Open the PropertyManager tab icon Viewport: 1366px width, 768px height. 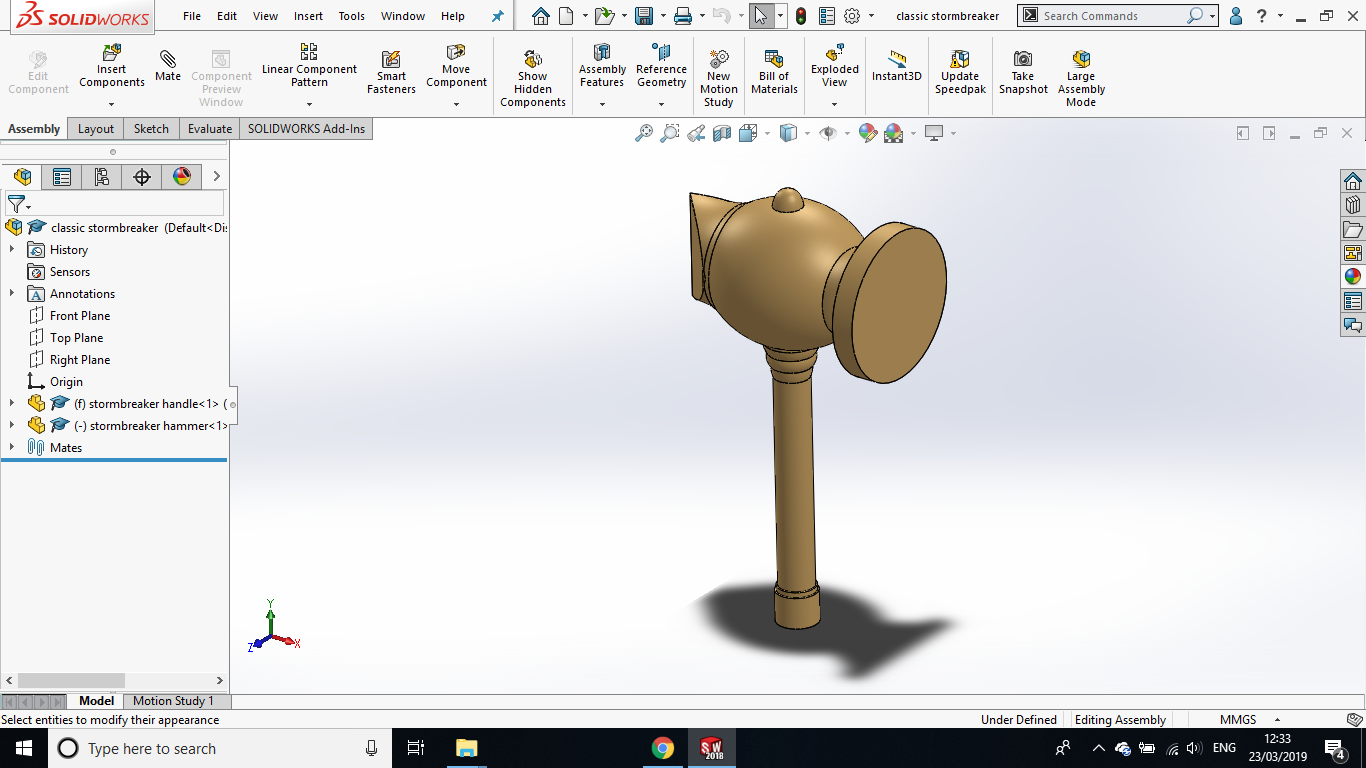coord(62,177)
